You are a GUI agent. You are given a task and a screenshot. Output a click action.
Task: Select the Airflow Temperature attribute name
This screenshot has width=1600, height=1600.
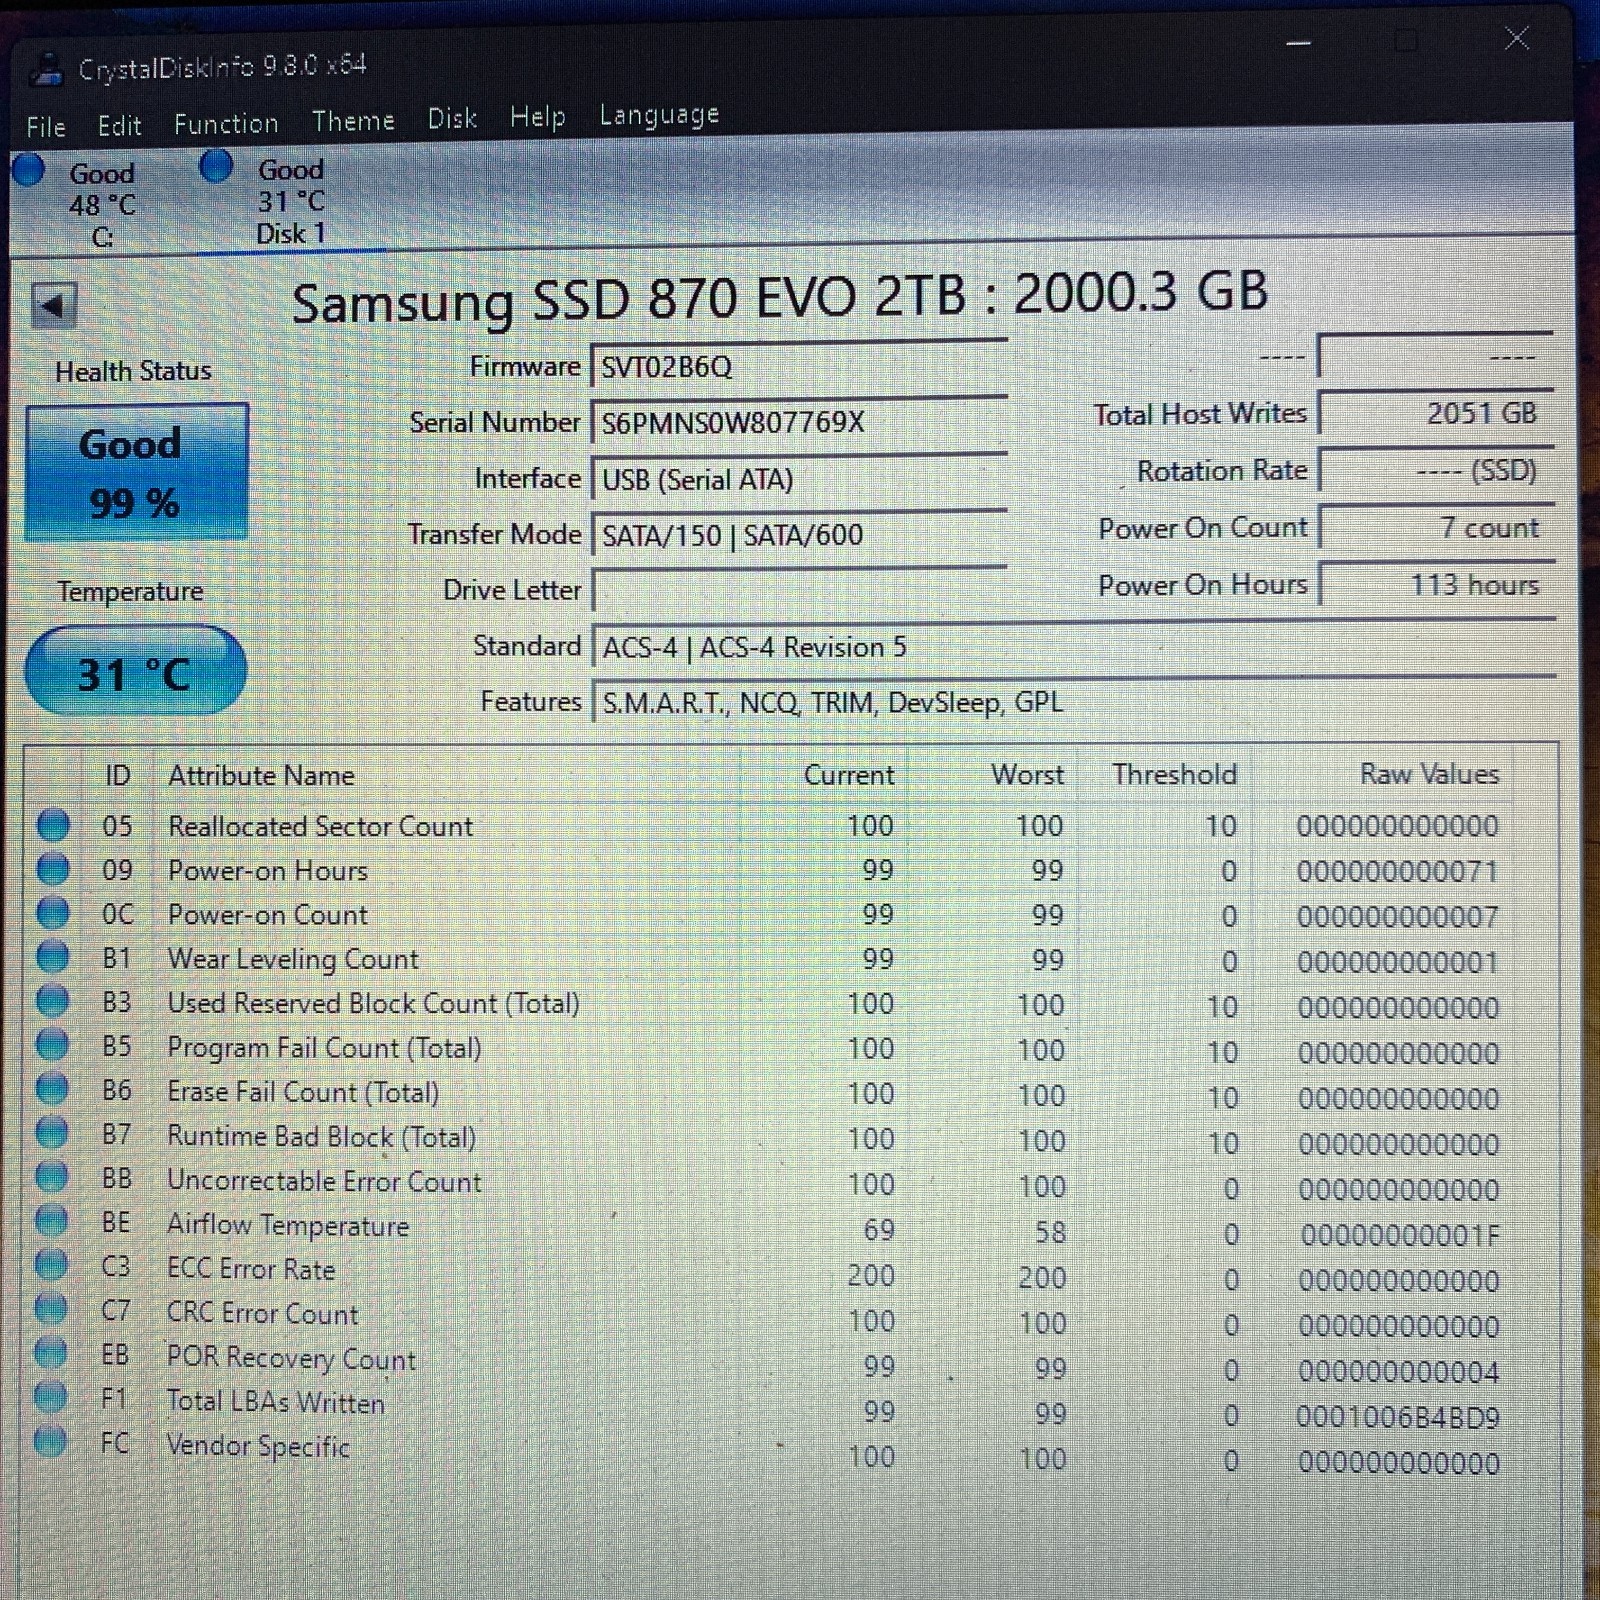(288, 1225)
